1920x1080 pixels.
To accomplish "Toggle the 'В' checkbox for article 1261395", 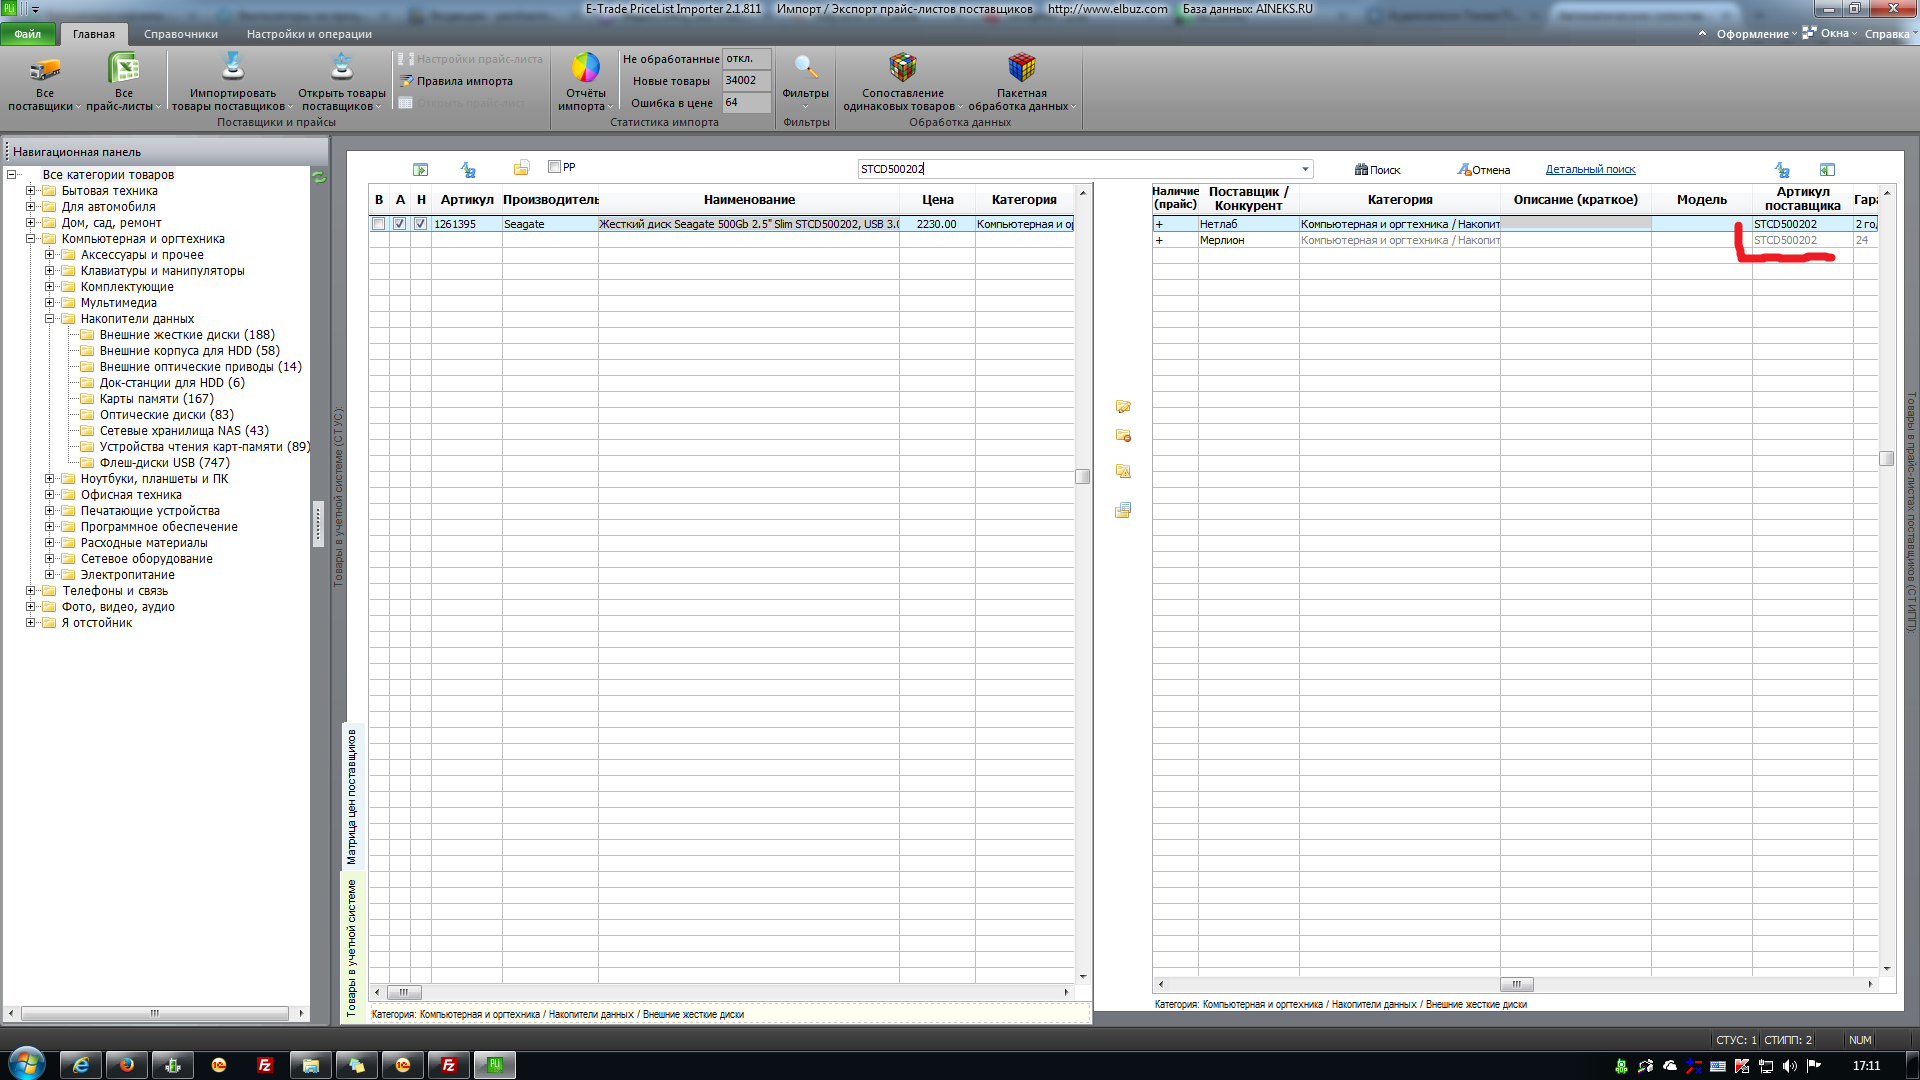I will coord(378,224).
